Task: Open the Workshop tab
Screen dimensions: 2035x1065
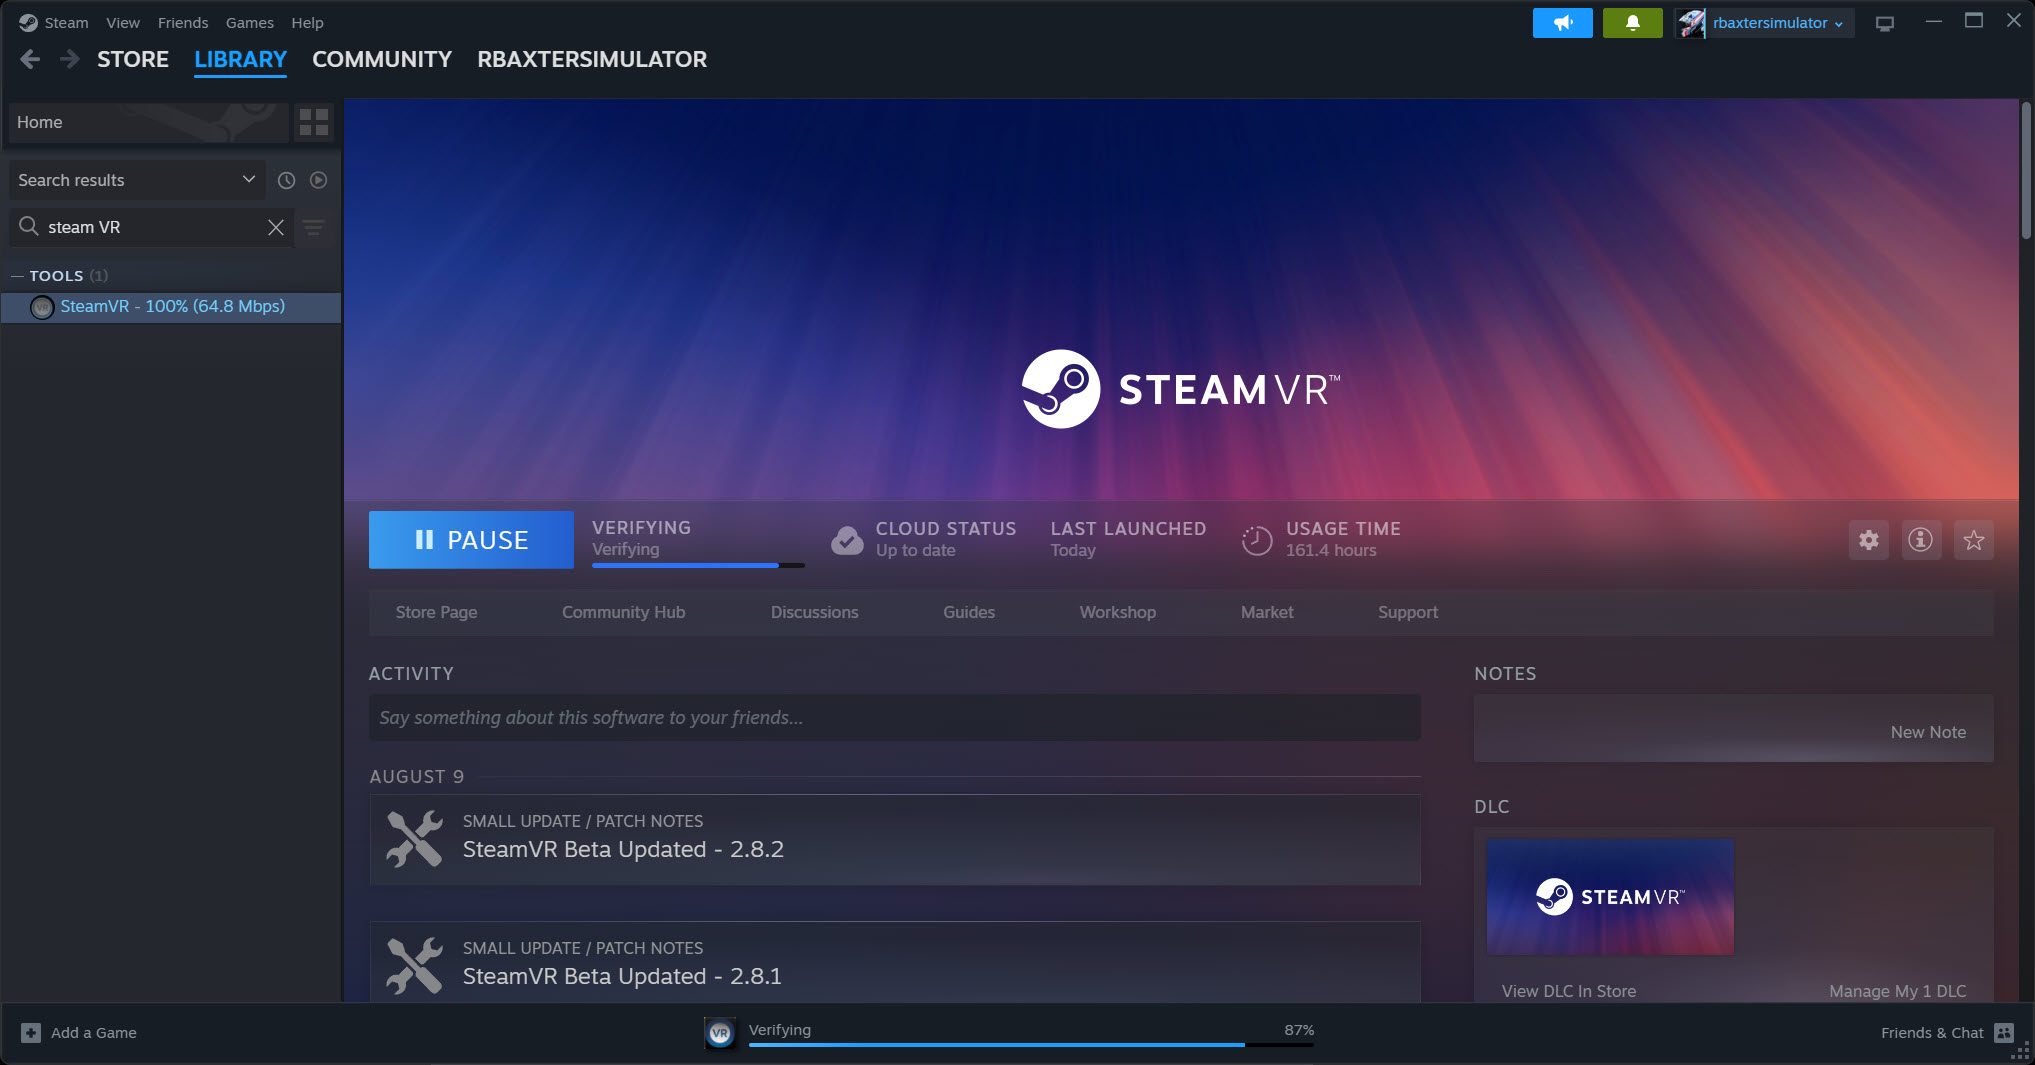Action: 1117,612
